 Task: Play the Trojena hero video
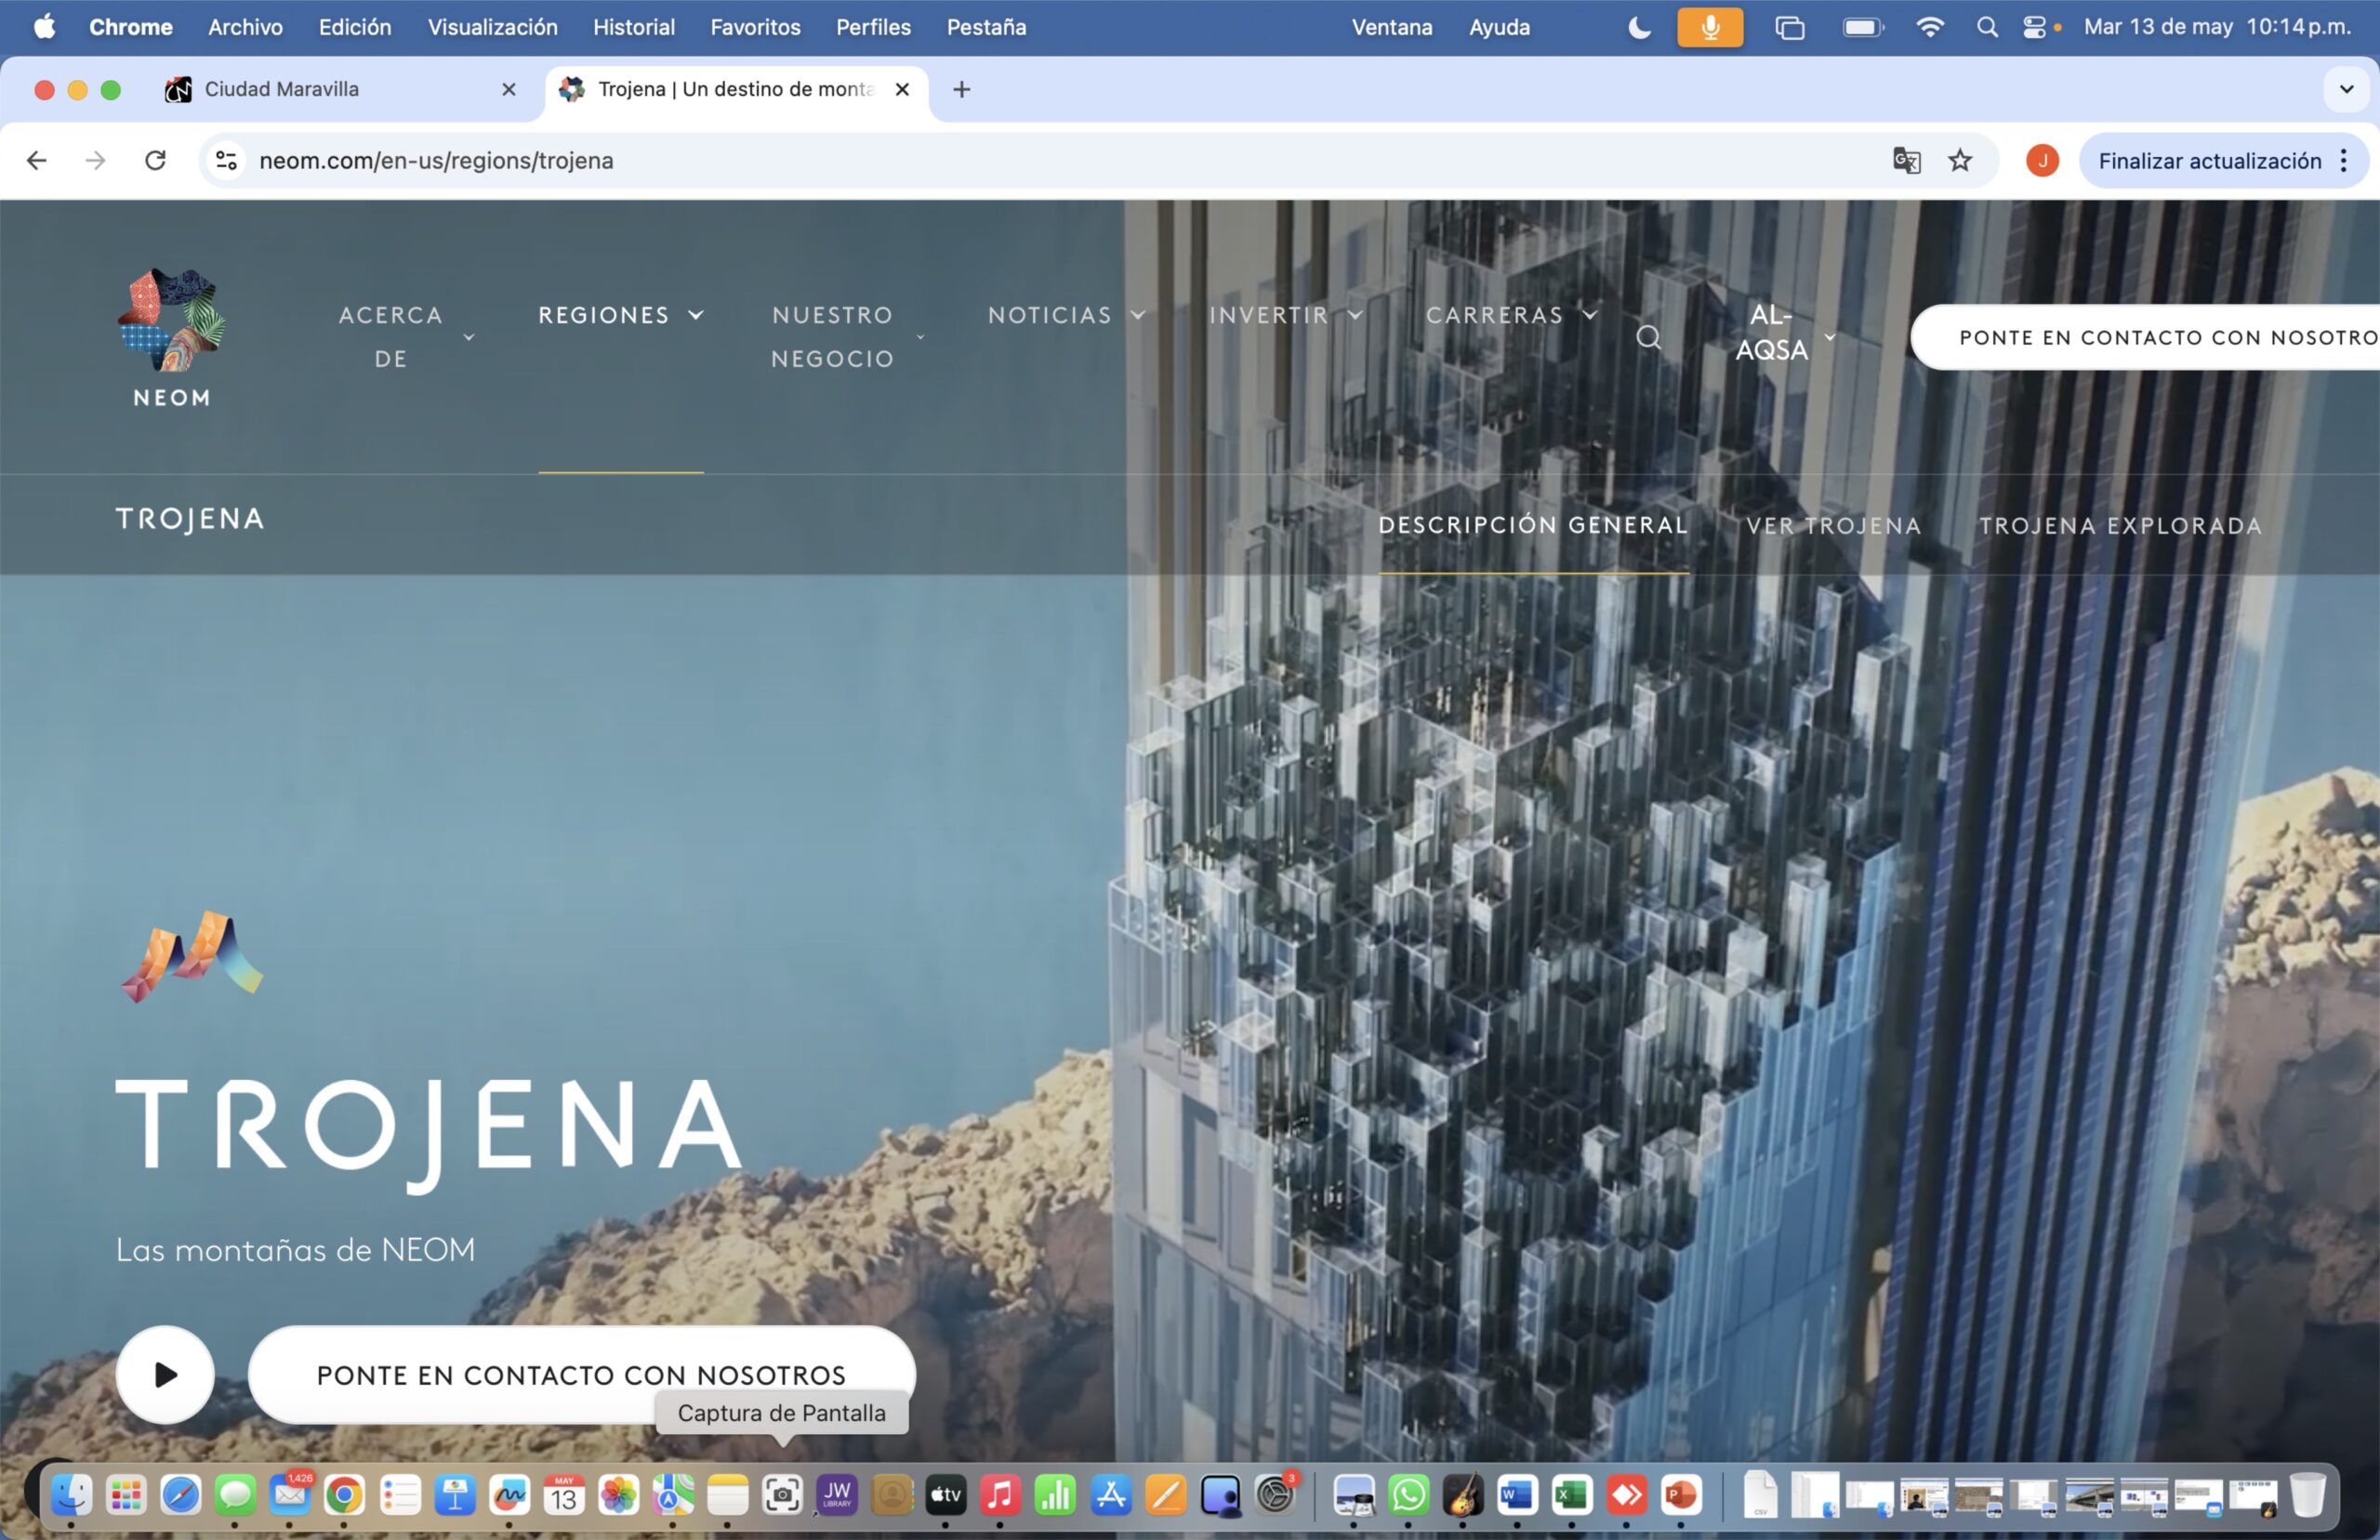click(x=165, y=1375)
